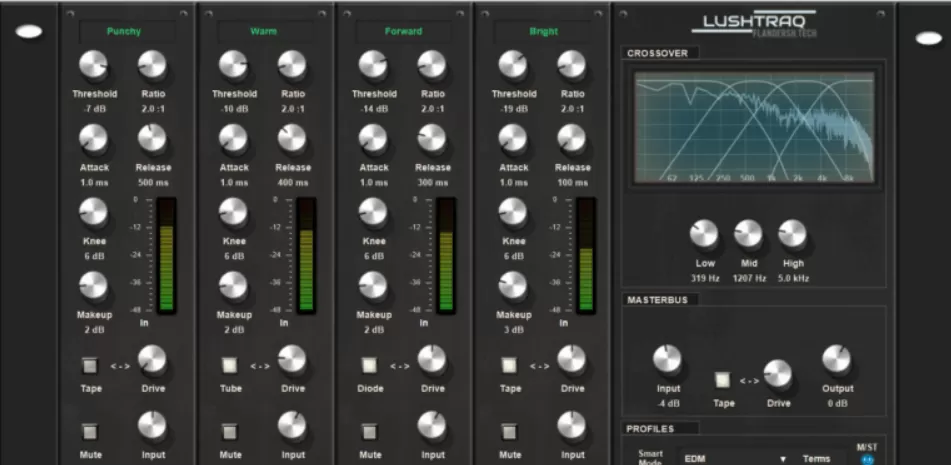Click the Forward band Ratio knob
This screenshot has height=465, width=951.
click(432, 64)
